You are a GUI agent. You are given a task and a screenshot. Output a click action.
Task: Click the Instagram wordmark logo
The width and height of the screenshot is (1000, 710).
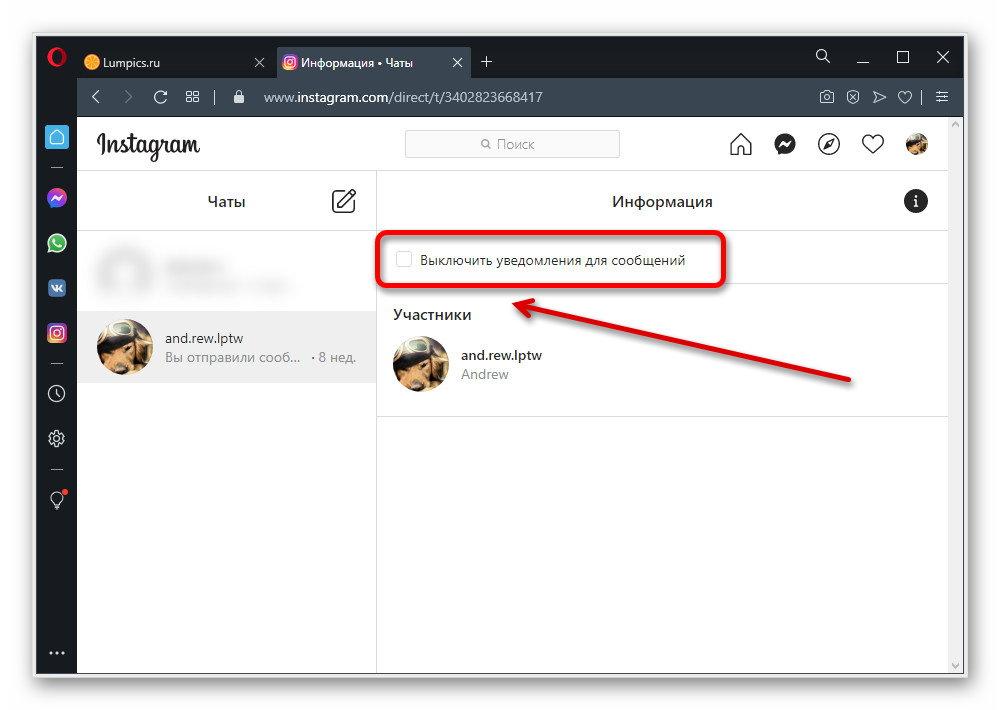tap(149, 145)
